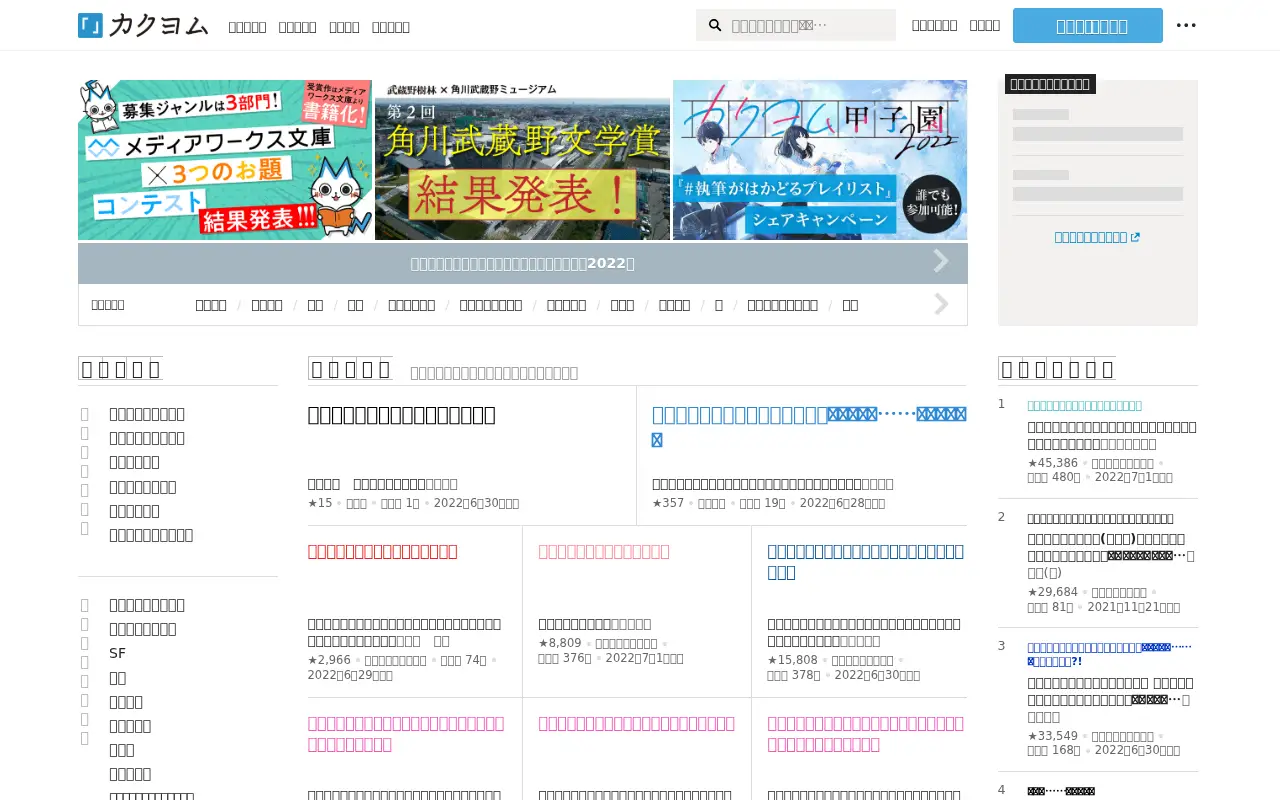Open the dark-blue story rated 15,808 stars
1280x800 pixels.
[866, 561]
